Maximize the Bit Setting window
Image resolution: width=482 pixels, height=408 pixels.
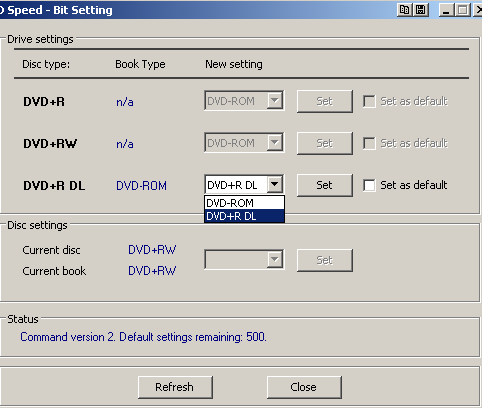(463, 10)
